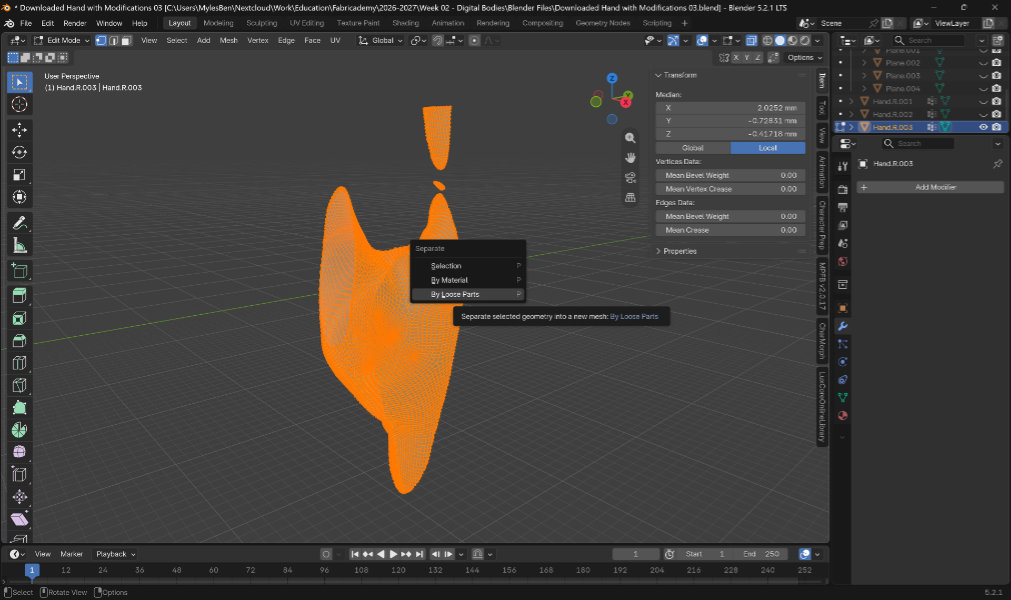Toggle camera view icon in viewport
The image size is (1011, 600).
click(x=630, y=178)
